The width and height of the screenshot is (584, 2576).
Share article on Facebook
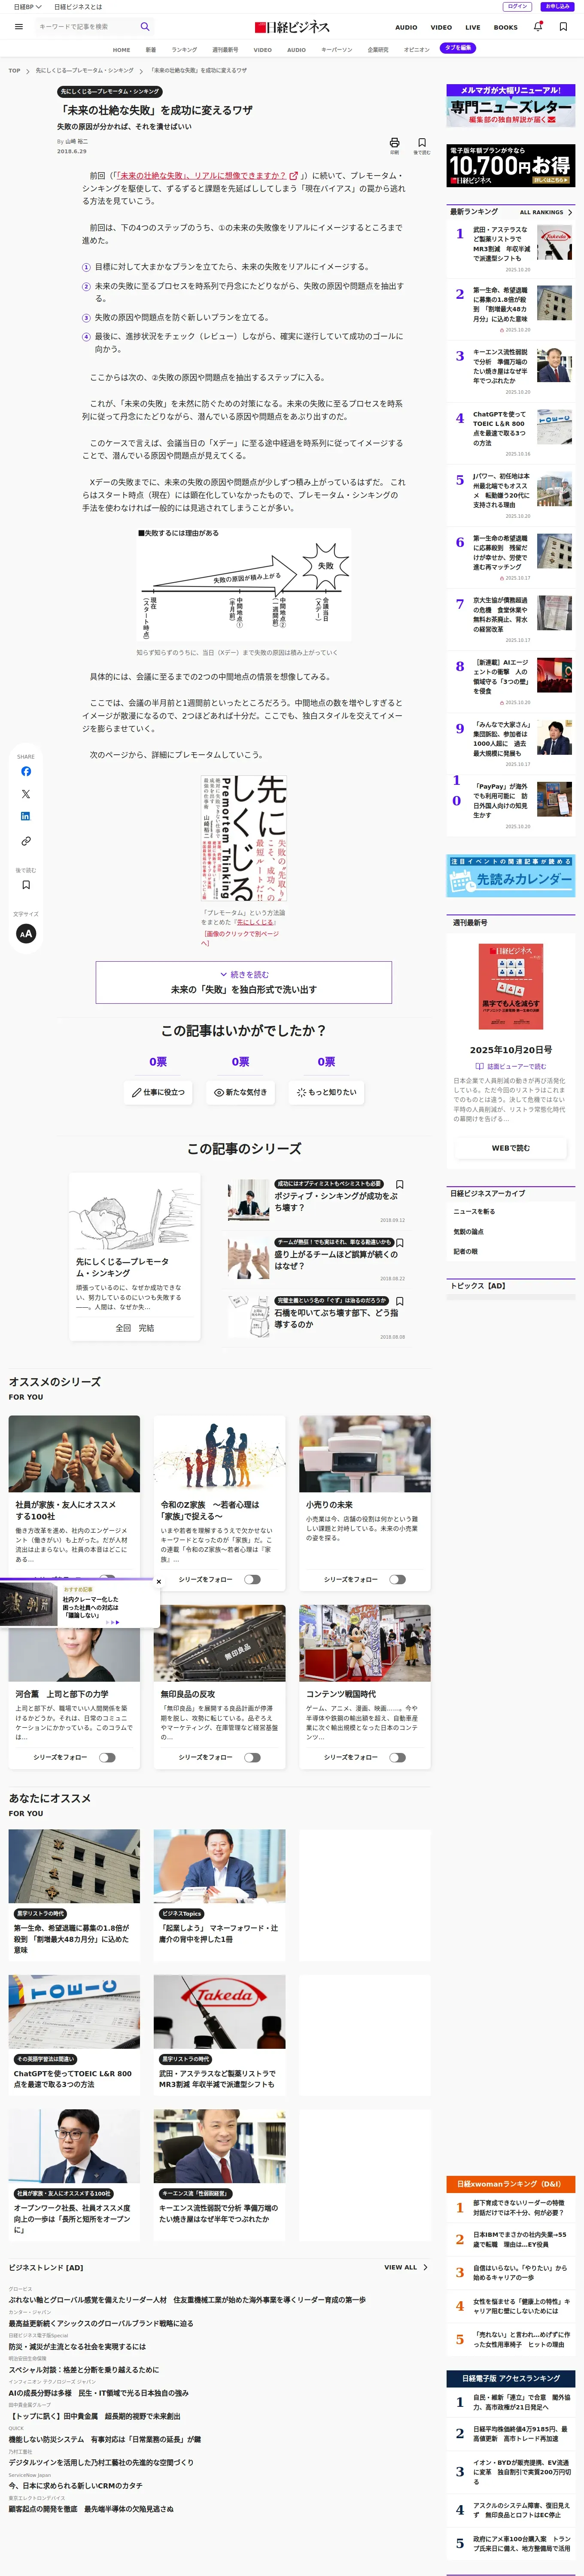(26, 771)
